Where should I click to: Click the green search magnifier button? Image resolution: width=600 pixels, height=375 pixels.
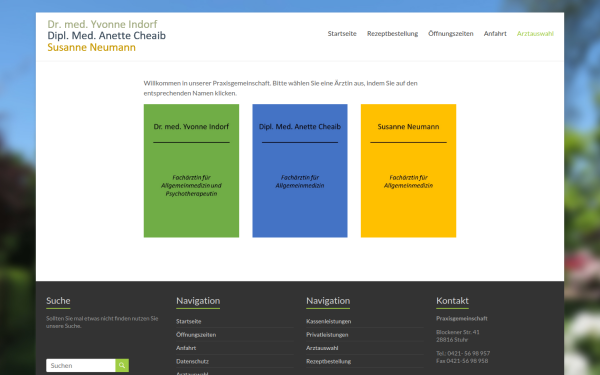click(x=122, y=365)
